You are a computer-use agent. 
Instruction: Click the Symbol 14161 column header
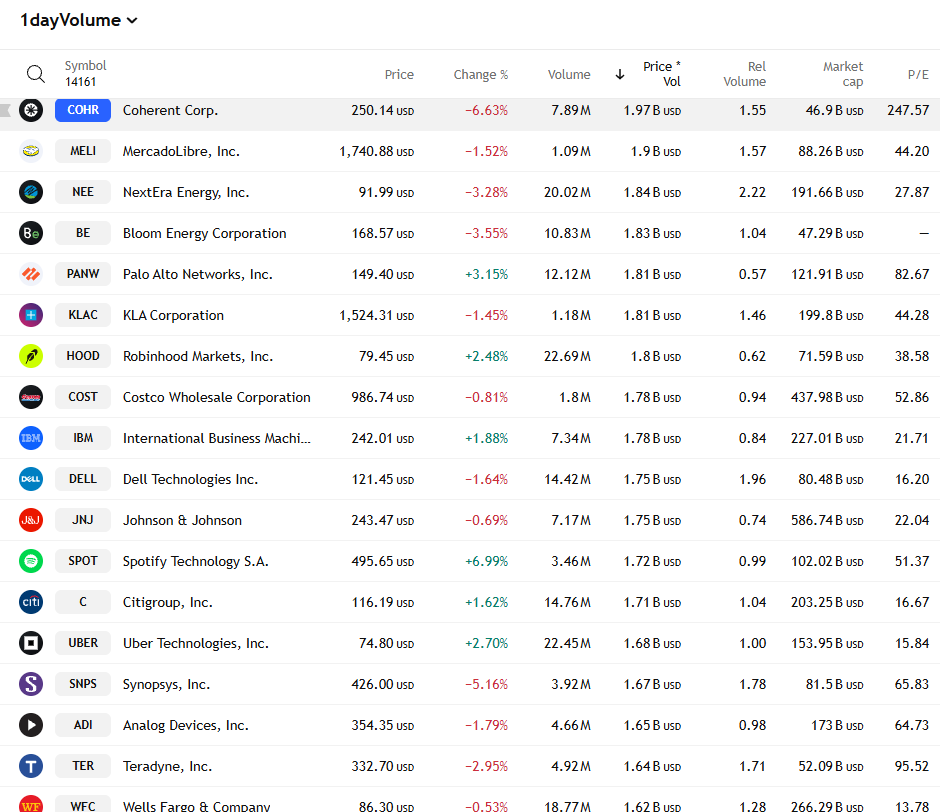point(86,74)
